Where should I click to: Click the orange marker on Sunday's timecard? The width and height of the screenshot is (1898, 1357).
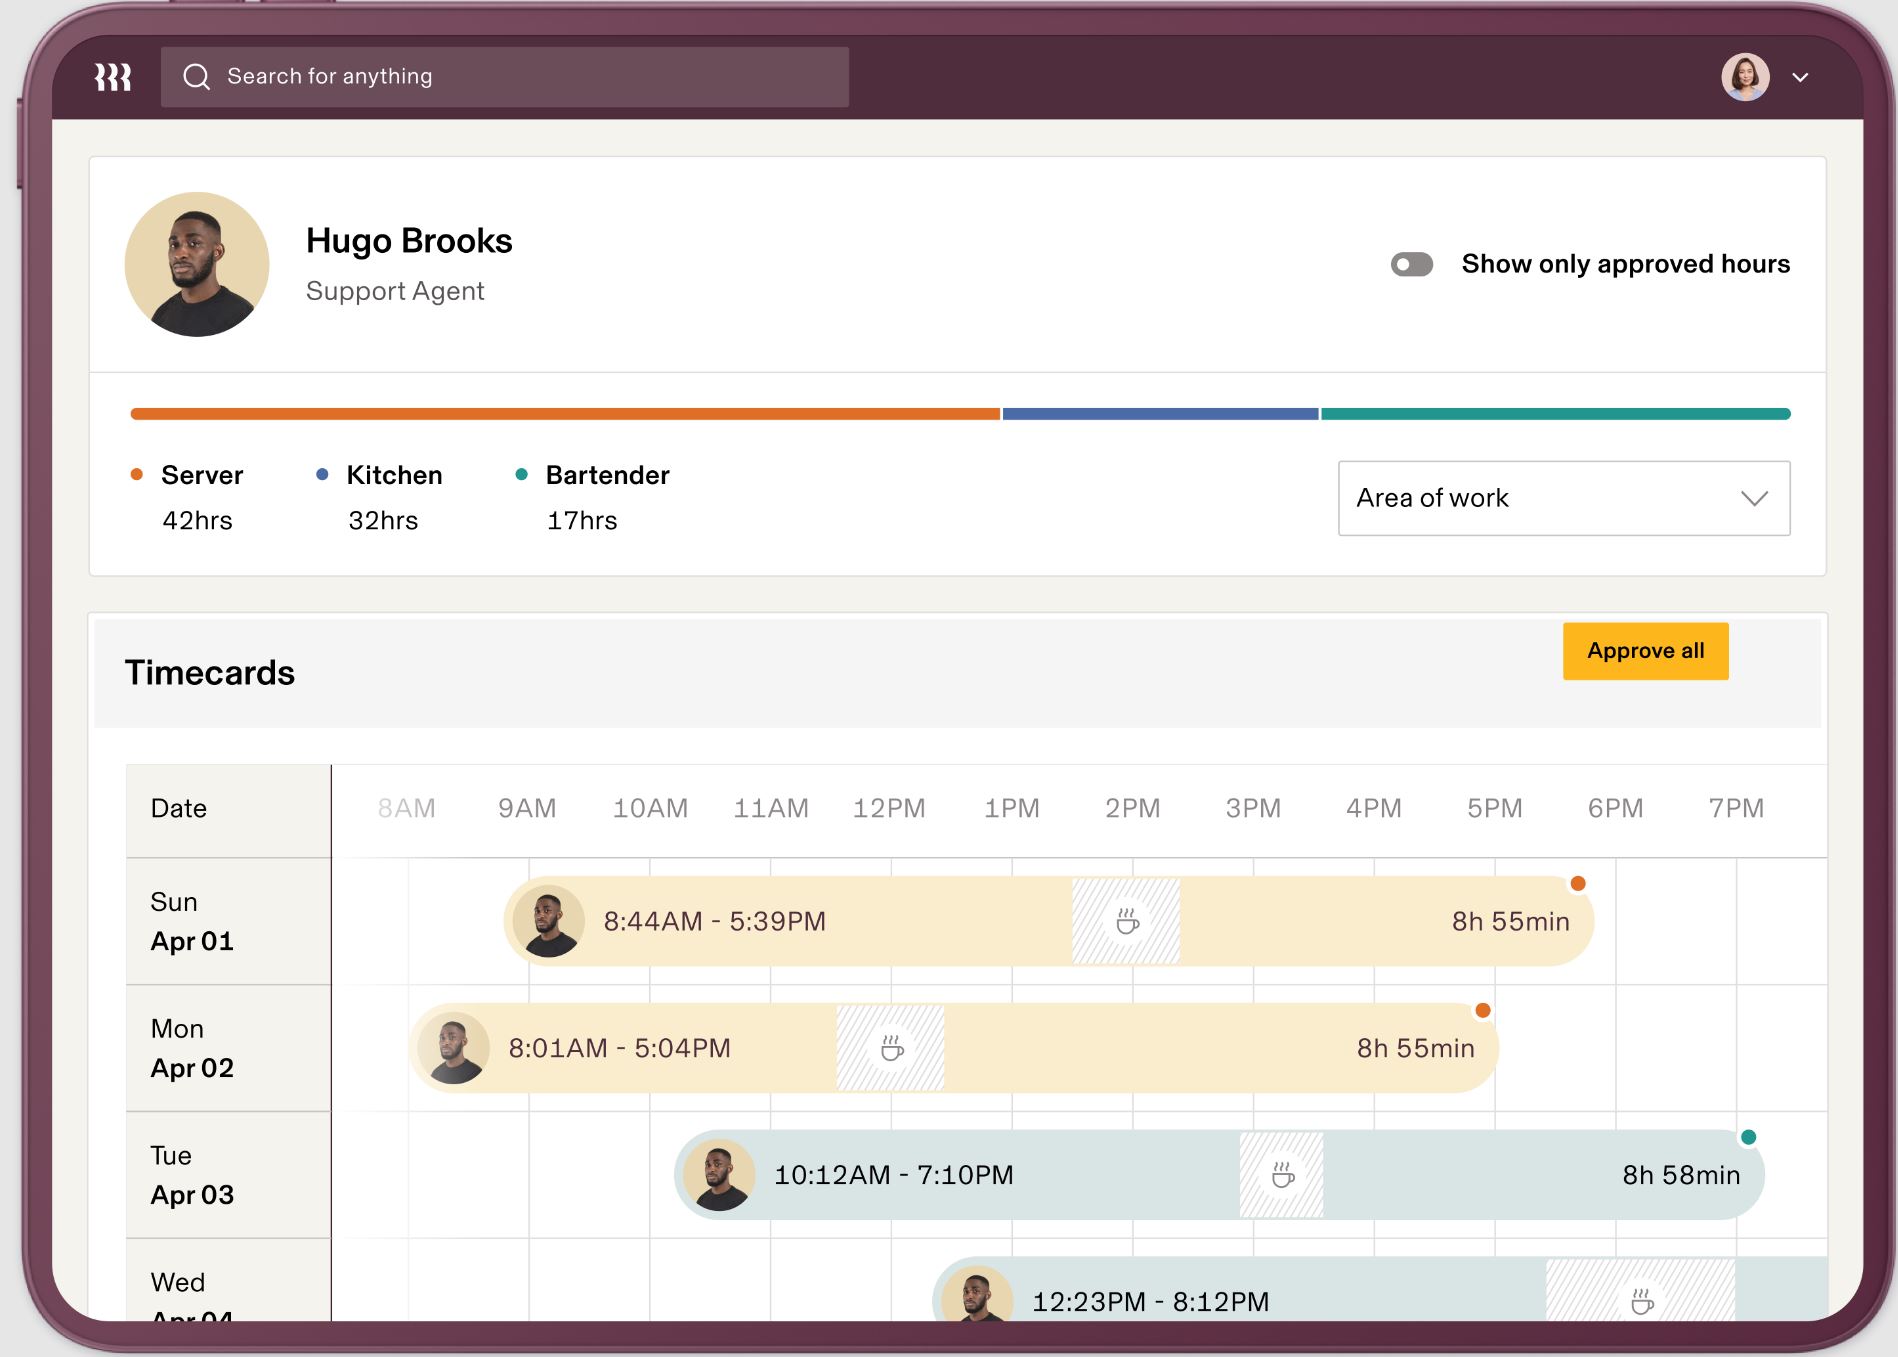(1578, 883)
